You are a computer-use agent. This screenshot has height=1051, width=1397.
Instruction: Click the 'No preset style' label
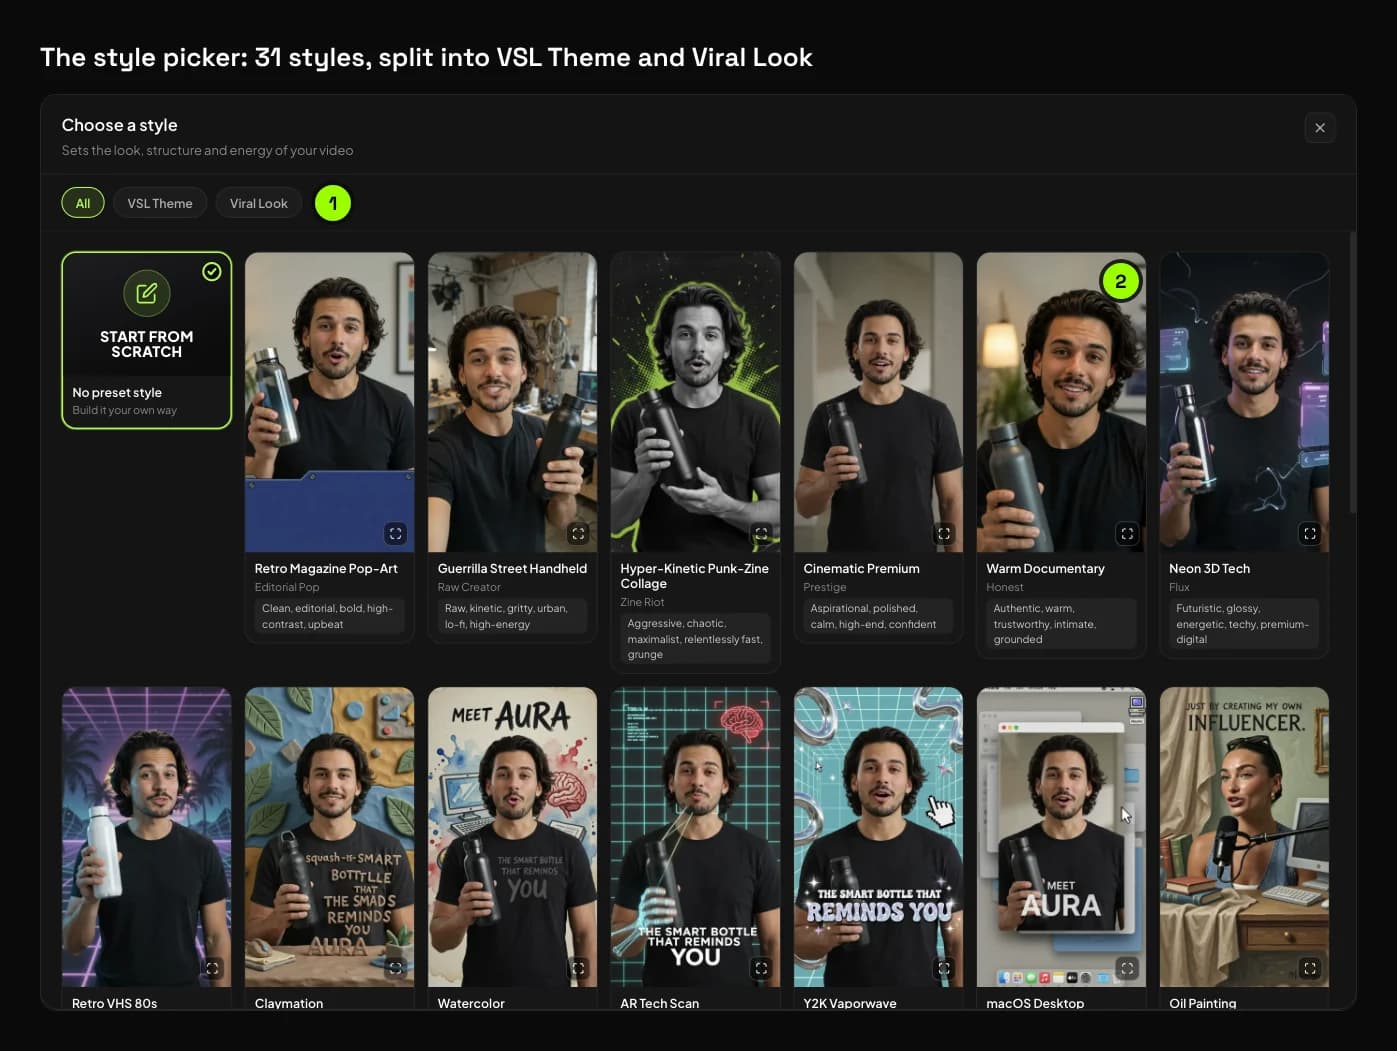point(117,392)
